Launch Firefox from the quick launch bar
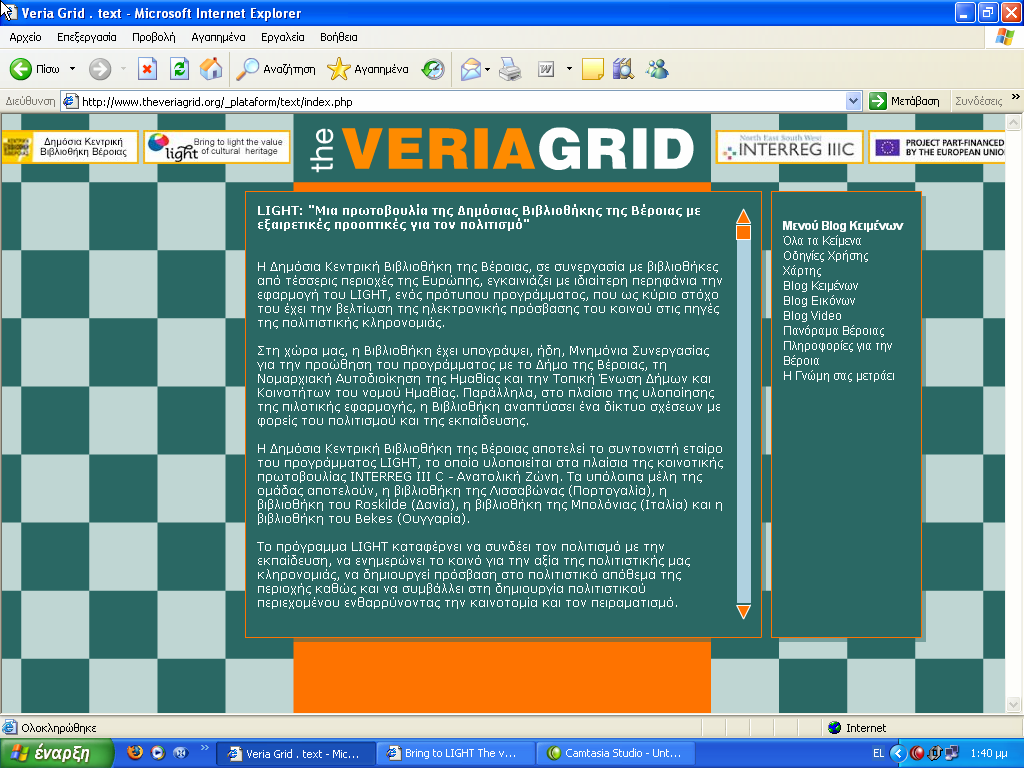The width and height of the screenshot is (1024, 768). [135, 753]
